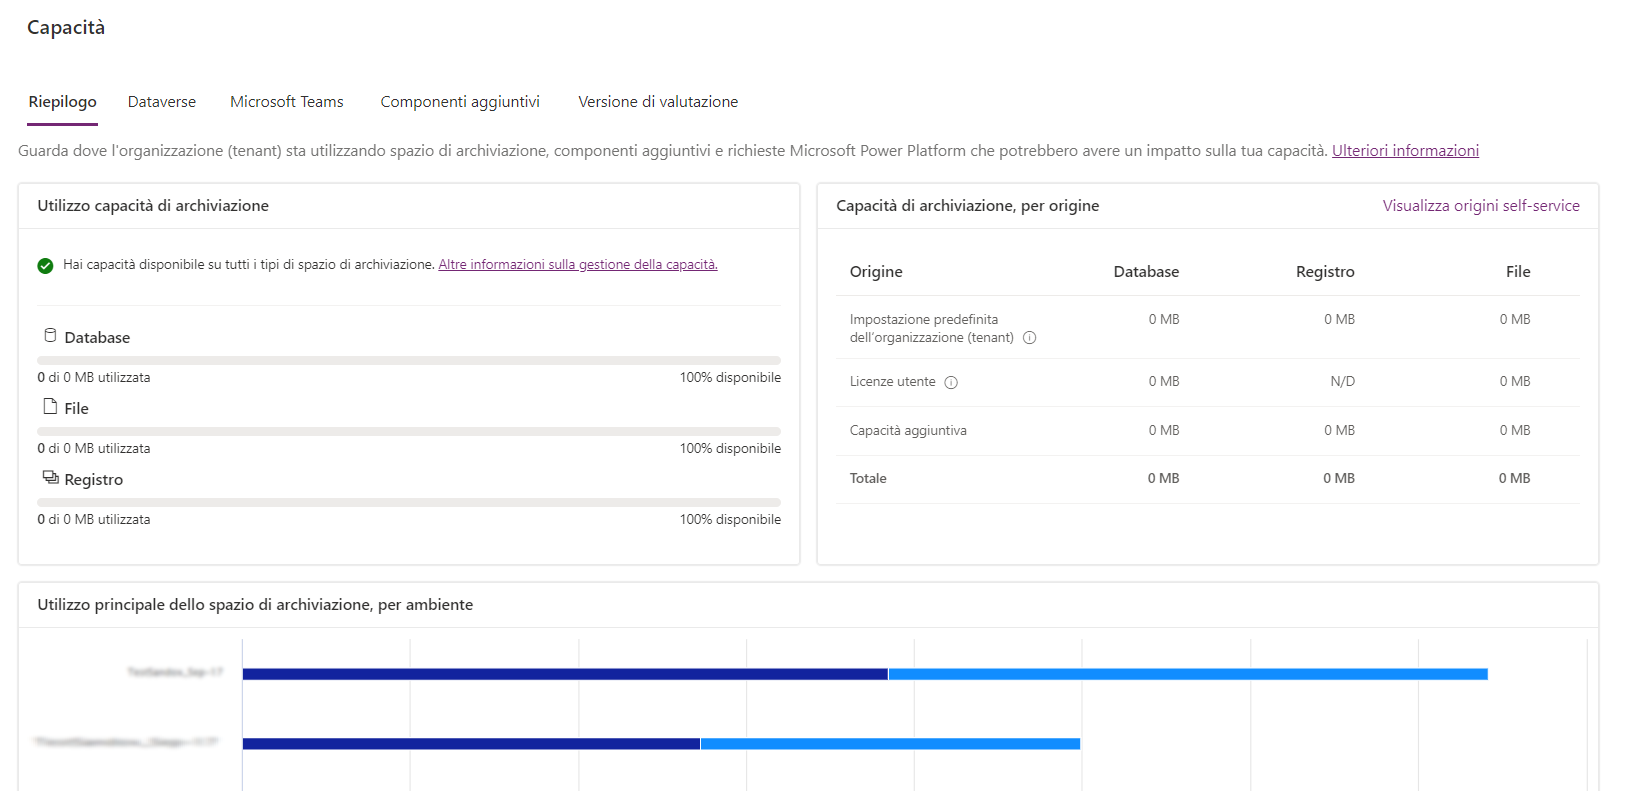Click Utilizzo capacità di archiviazione card heading
The height and width of the screenshot is (791, 1636).
click(x=153, y=206)
